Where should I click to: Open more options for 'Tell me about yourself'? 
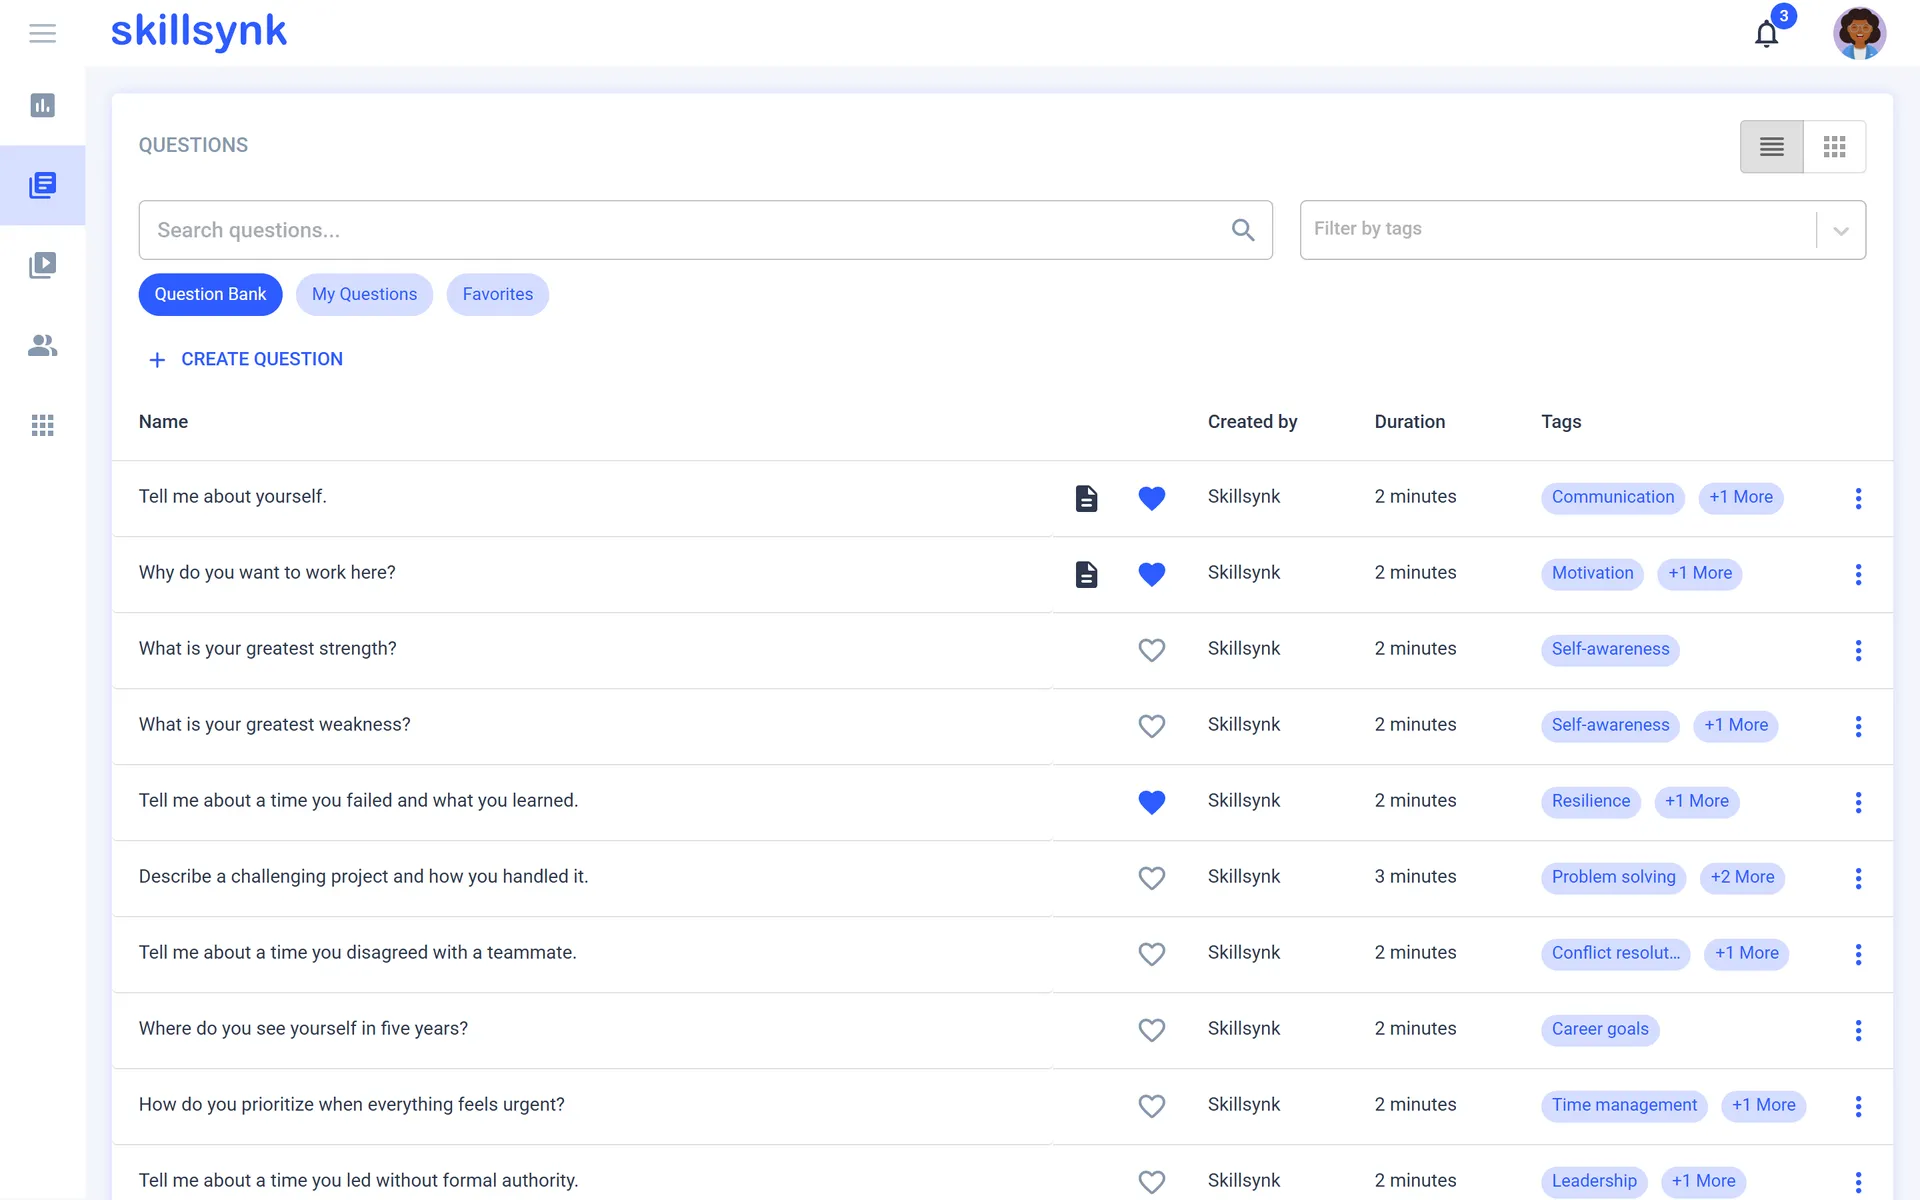tap(1858, 498)
